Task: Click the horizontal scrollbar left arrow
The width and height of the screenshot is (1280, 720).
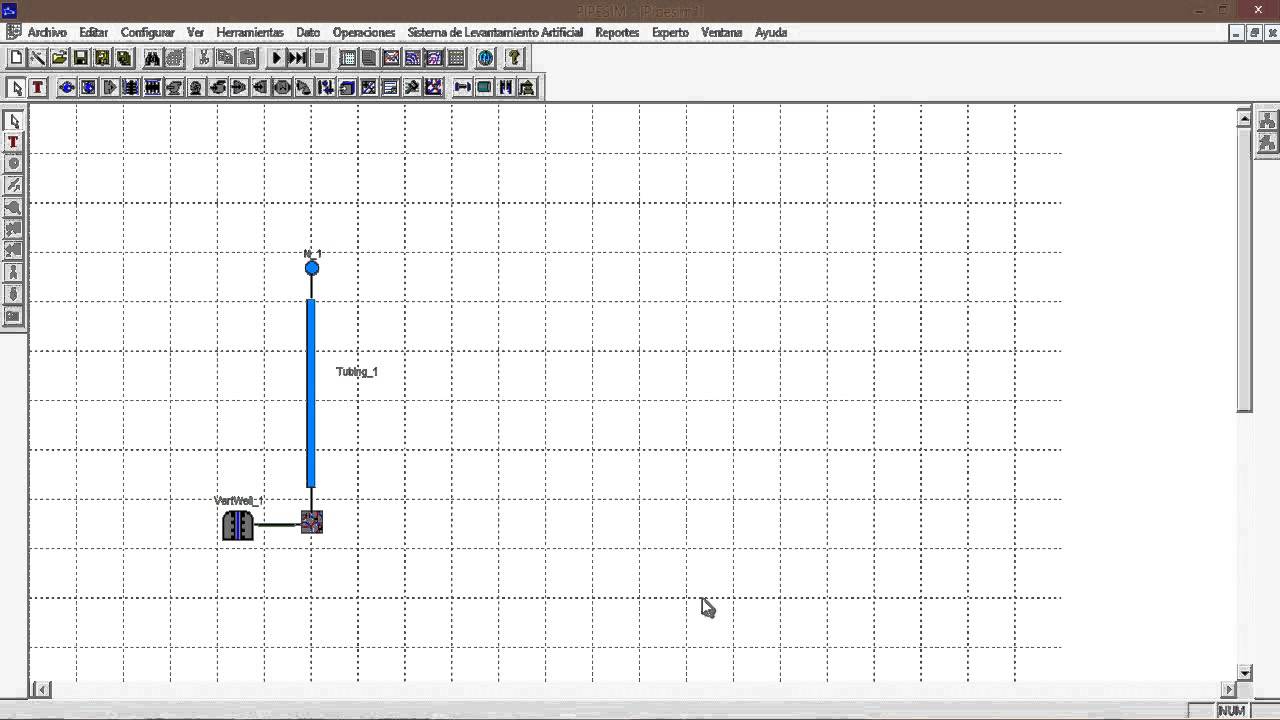Action: click(x=41, y=689)
